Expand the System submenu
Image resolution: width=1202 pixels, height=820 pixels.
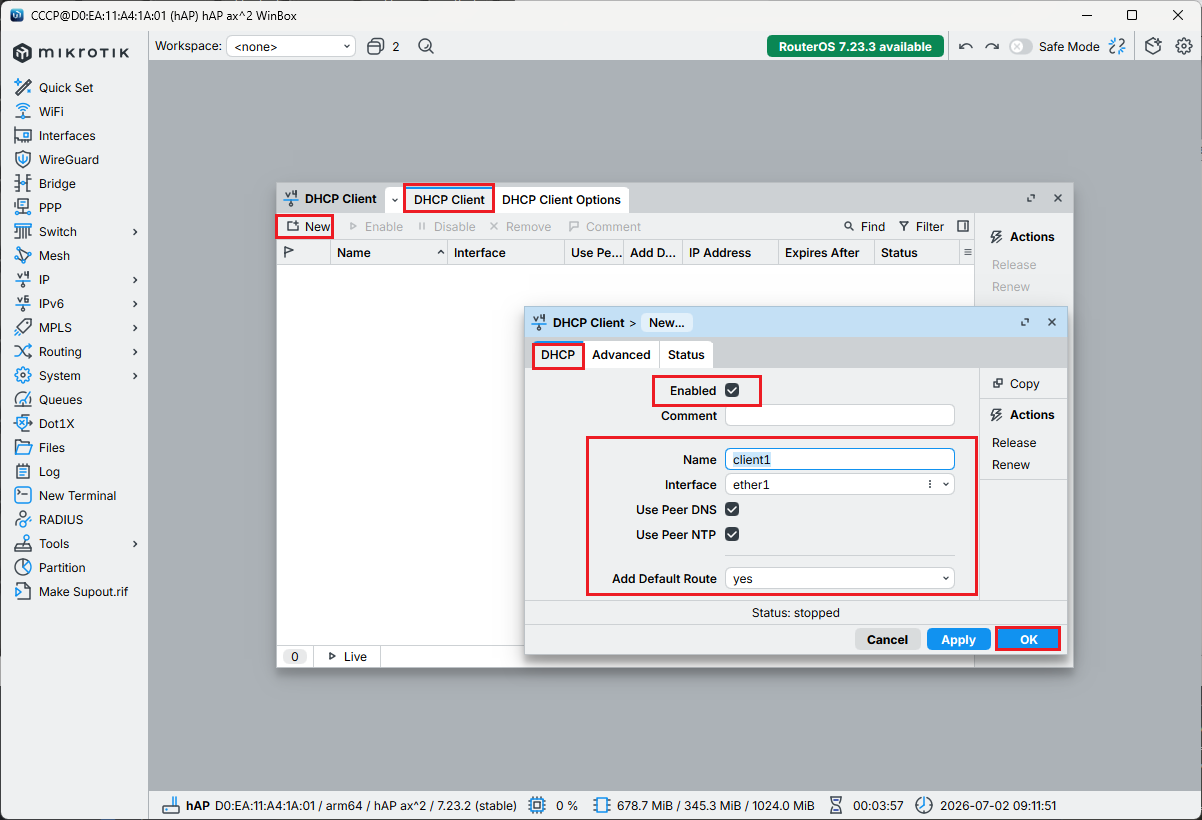click(x=135, y=375)
